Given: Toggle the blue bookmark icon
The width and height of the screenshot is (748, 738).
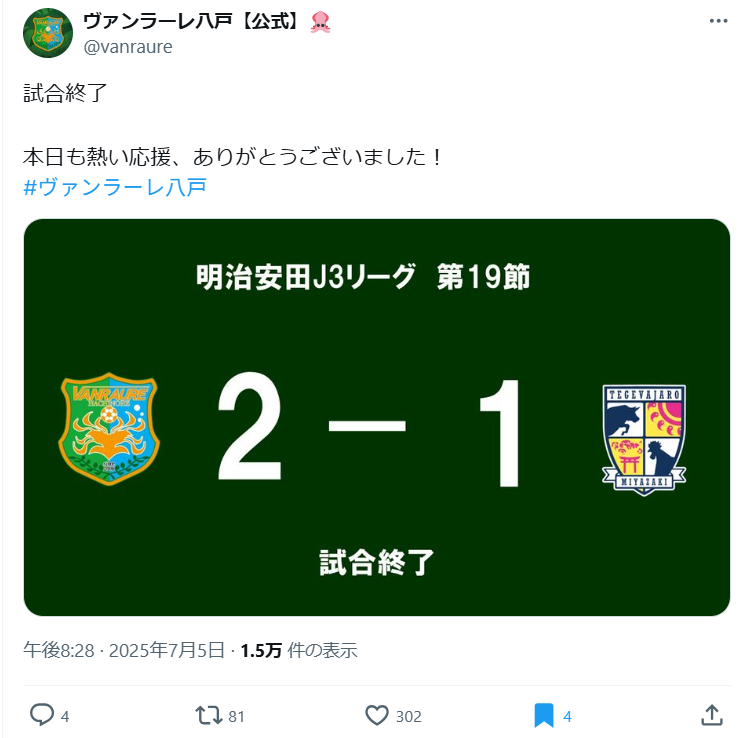Looking at the screenshot, I should click(x=544, y=715).
